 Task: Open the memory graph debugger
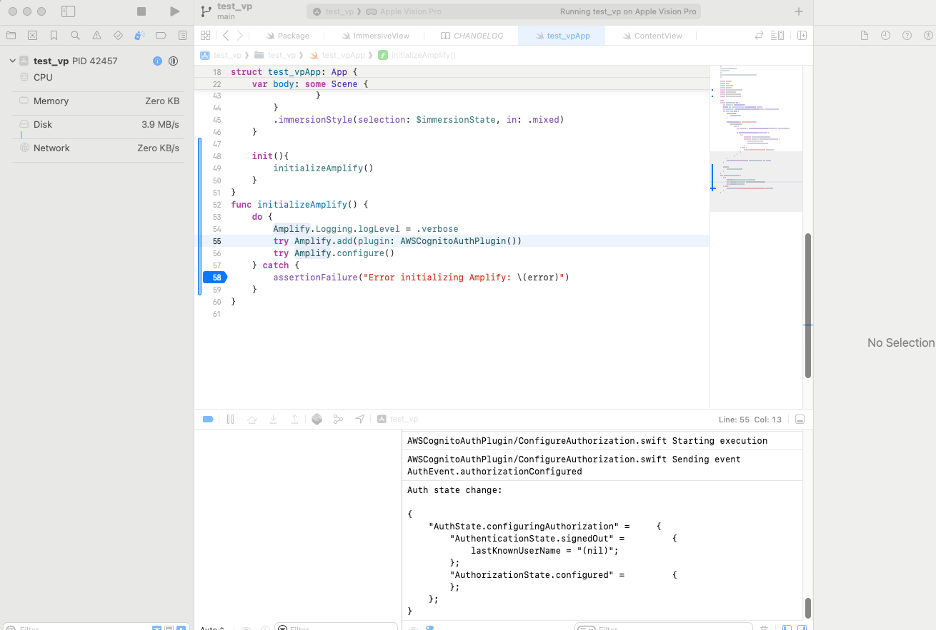339,419
